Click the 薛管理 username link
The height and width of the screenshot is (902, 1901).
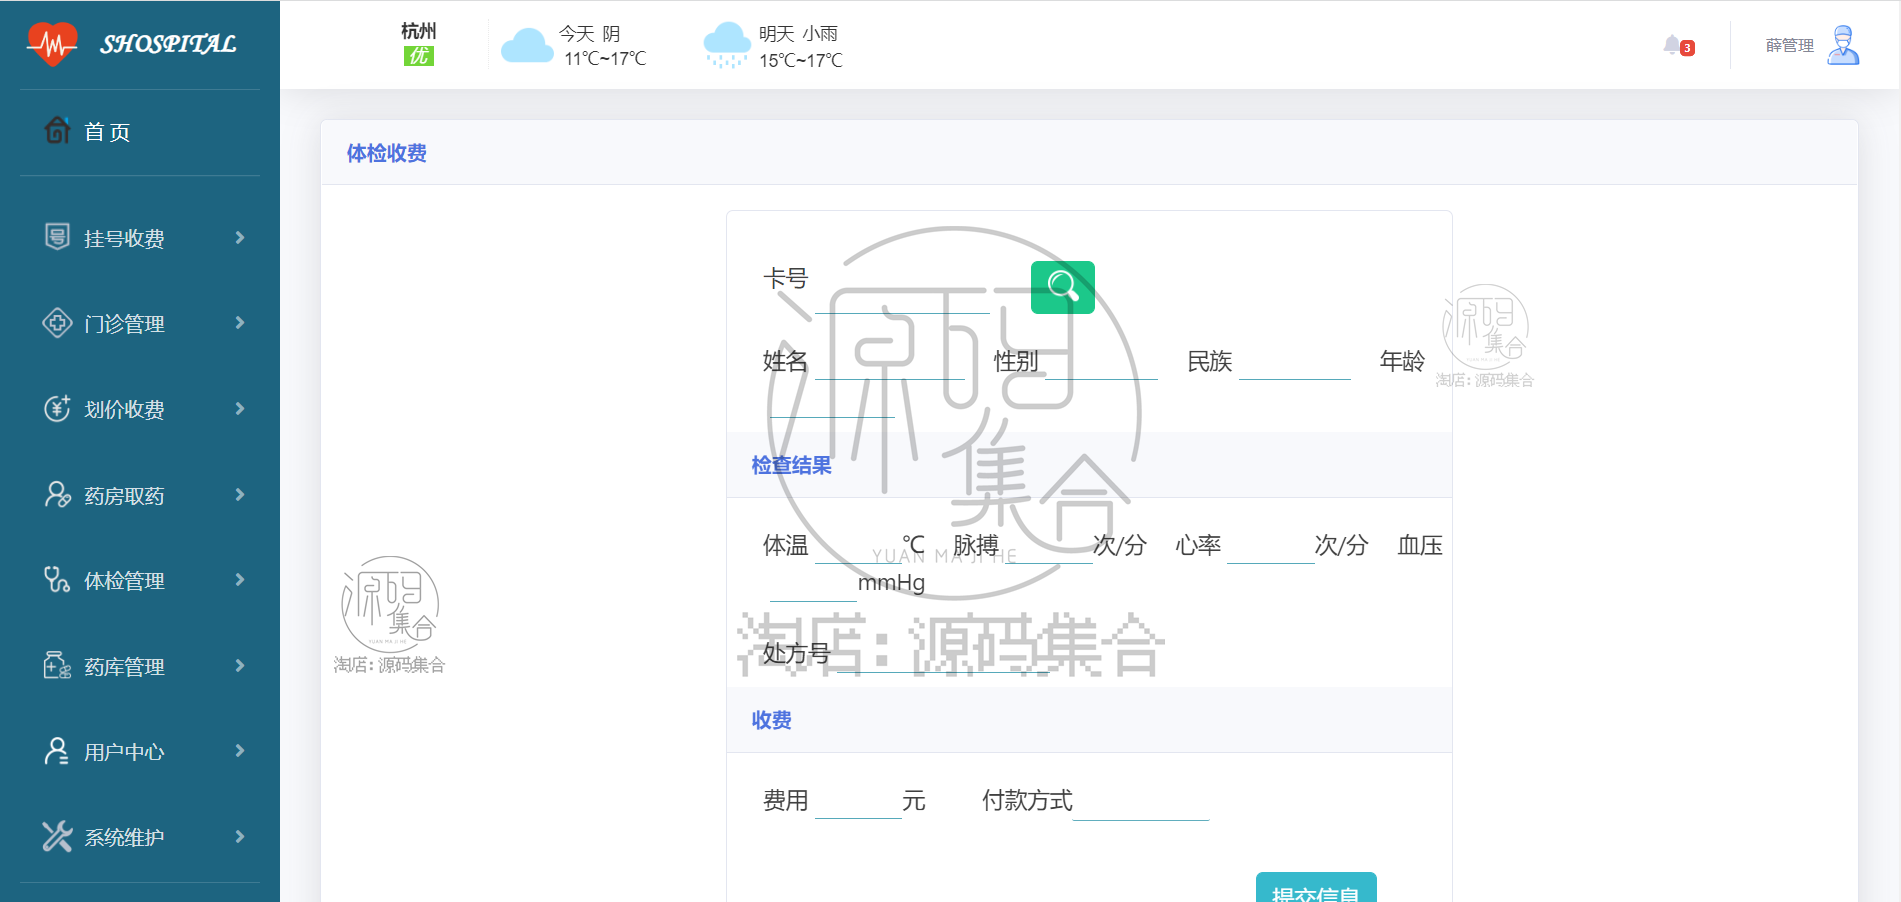click(1789, 45)
